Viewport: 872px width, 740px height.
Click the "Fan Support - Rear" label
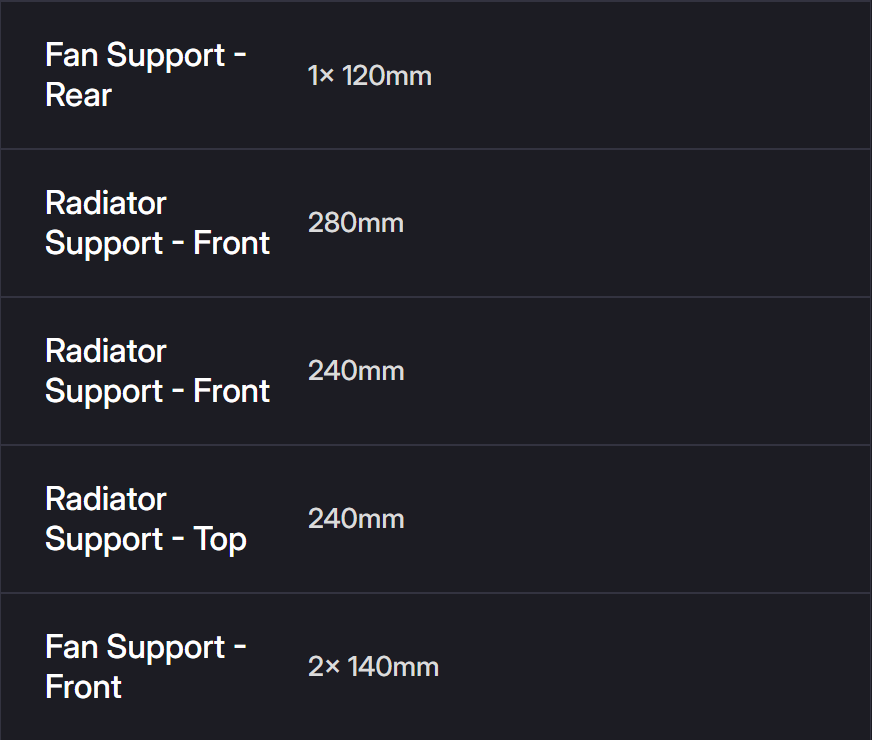[146, 75]
